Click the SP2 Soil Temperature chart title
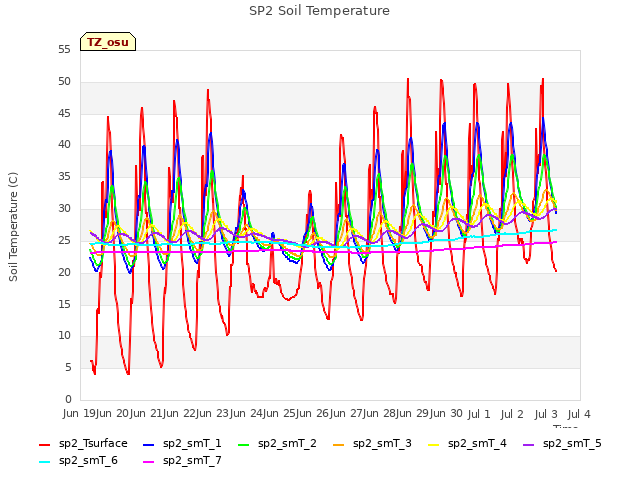 [x=319, y=11]
